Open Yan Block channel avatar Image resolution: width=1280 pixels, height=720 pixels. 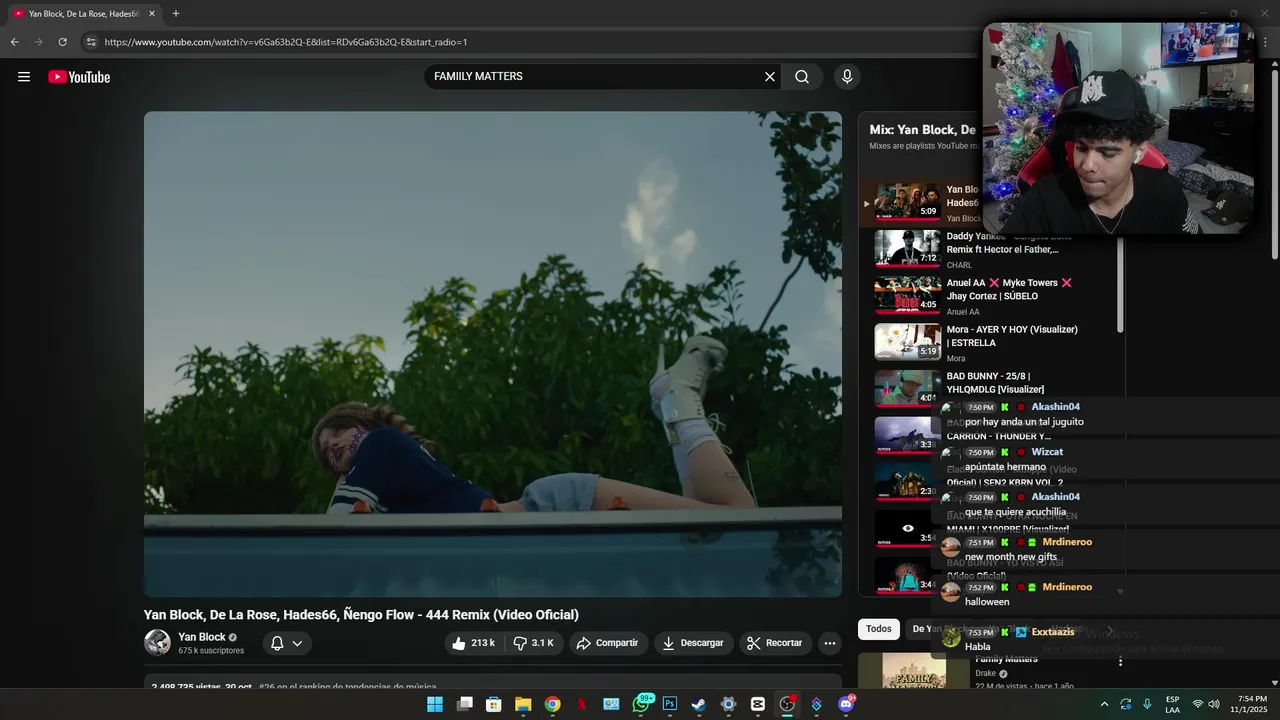point(157,643)
